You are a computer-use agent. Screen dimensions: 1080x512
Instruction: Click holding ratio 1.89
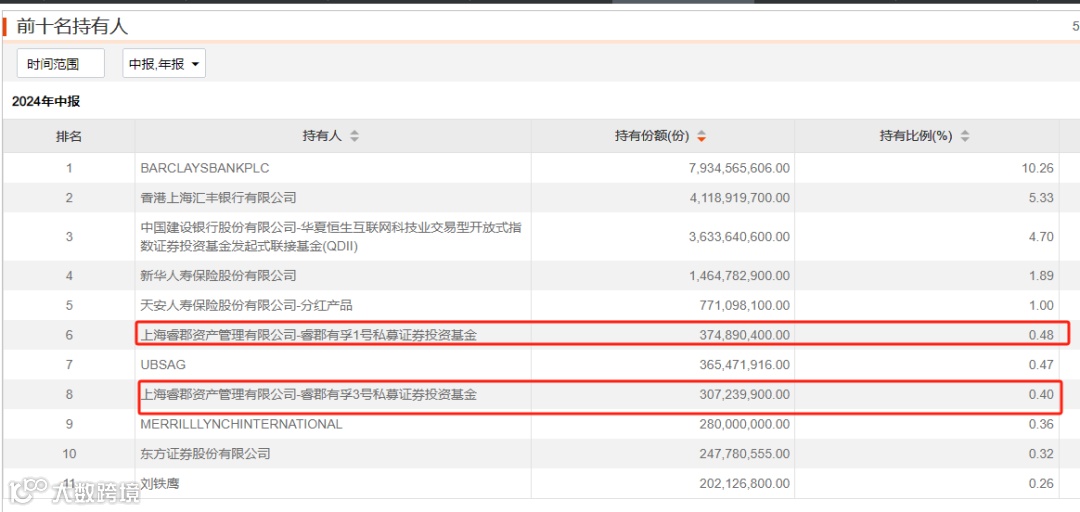pos(1041,276)
